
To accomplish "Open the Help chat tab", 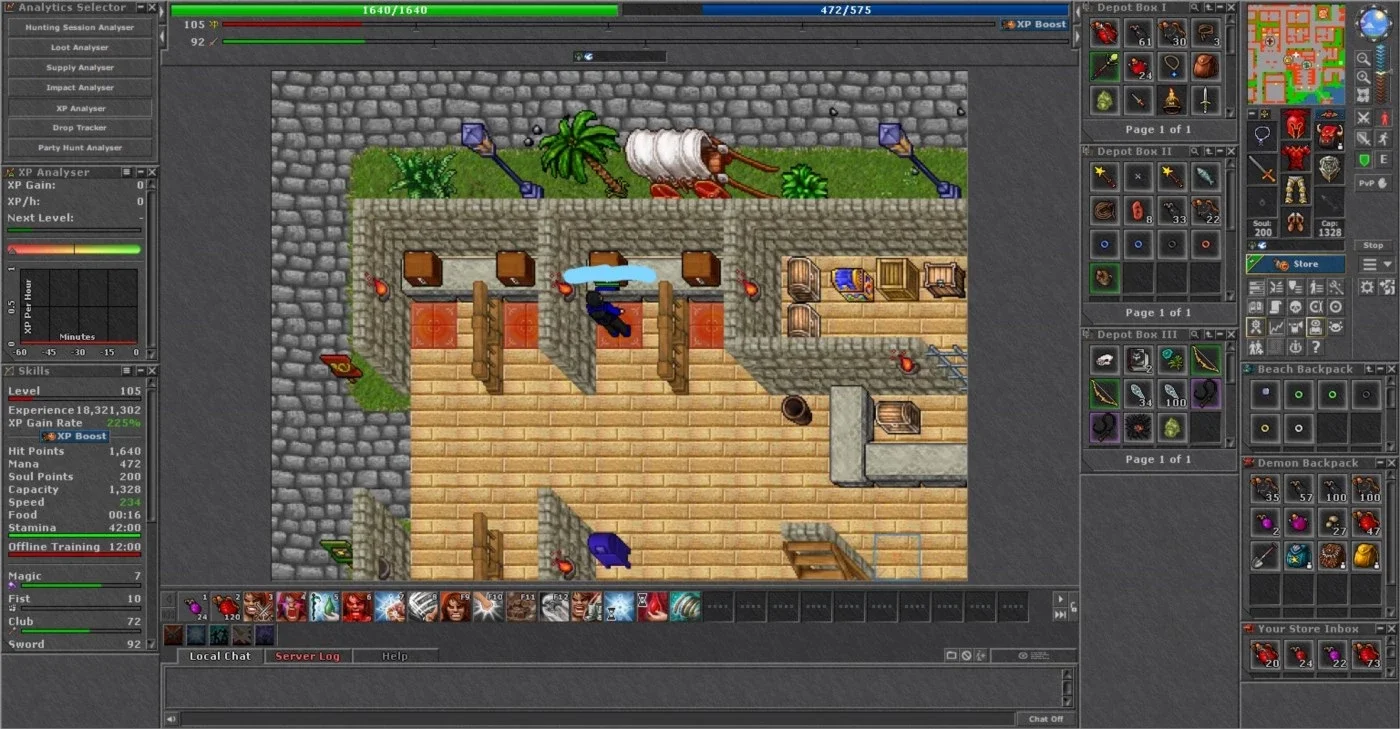I will [395, 656].
